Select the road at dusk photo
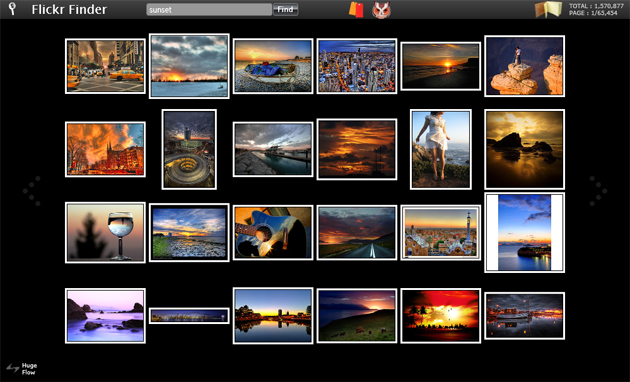The width and height of the screenshot is (630, 382). pos(357,233)
